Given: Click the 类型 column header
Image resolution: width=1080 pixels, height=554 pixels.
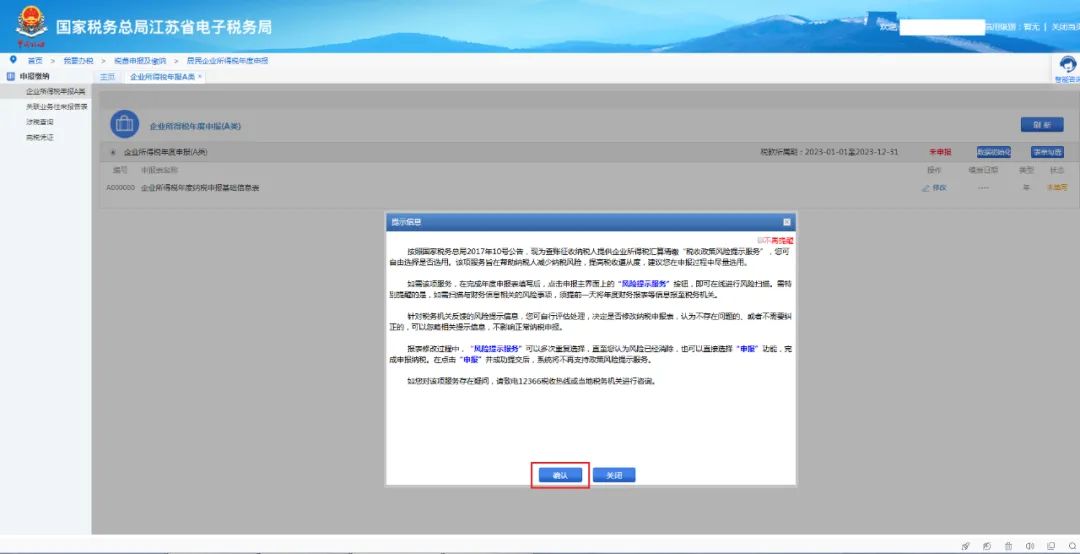Looking at the screenshot, I should click(1026, 170).
